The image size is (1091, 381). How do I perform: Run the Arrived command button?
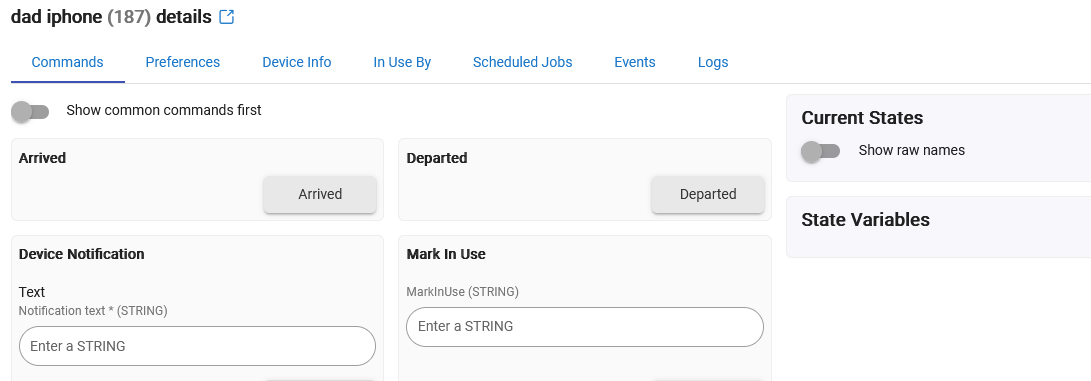(x=320, y=194)
